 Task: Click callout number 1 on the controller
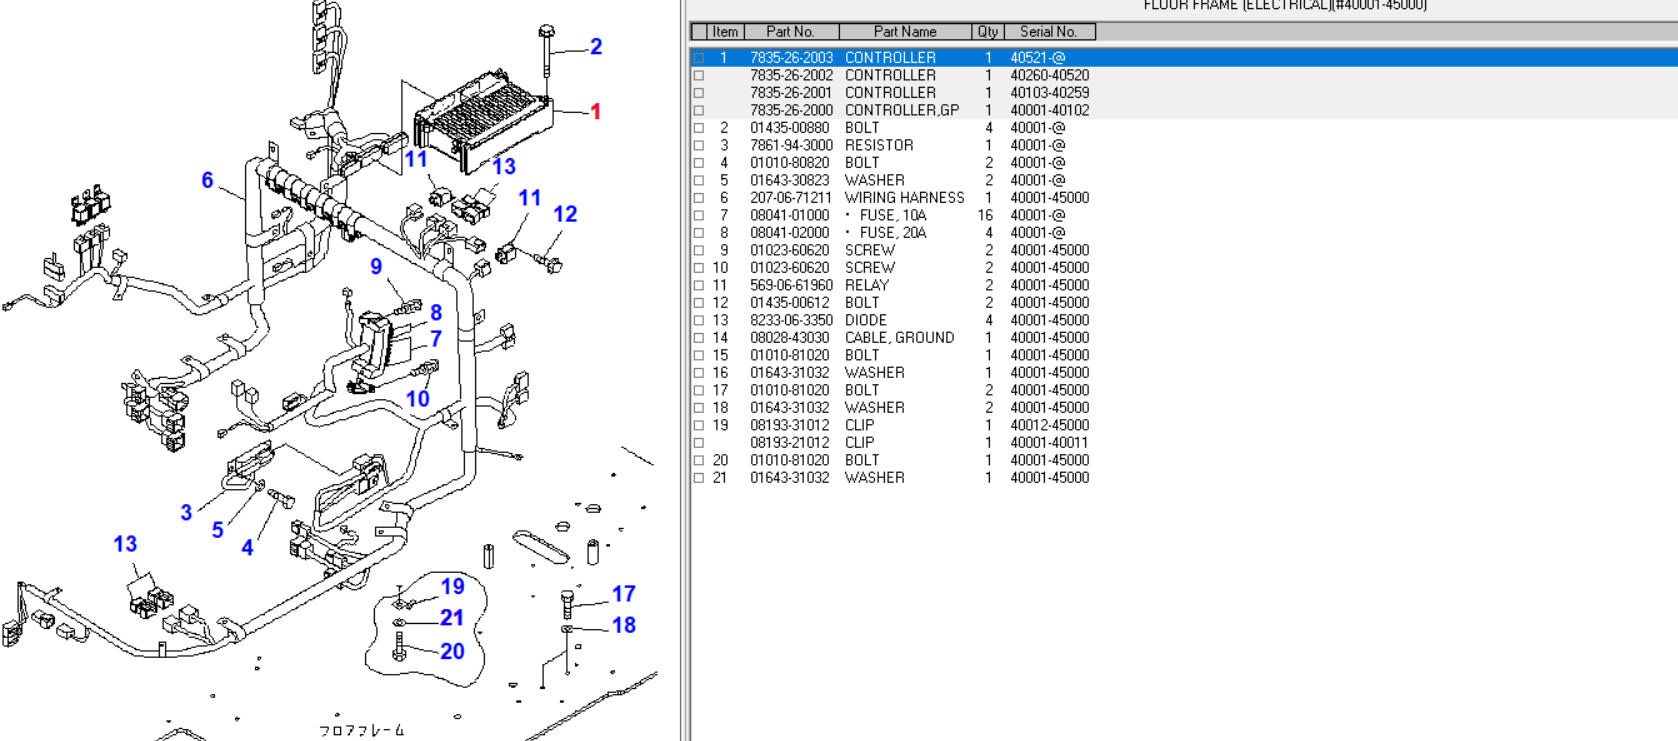click(x=596, y=112)
